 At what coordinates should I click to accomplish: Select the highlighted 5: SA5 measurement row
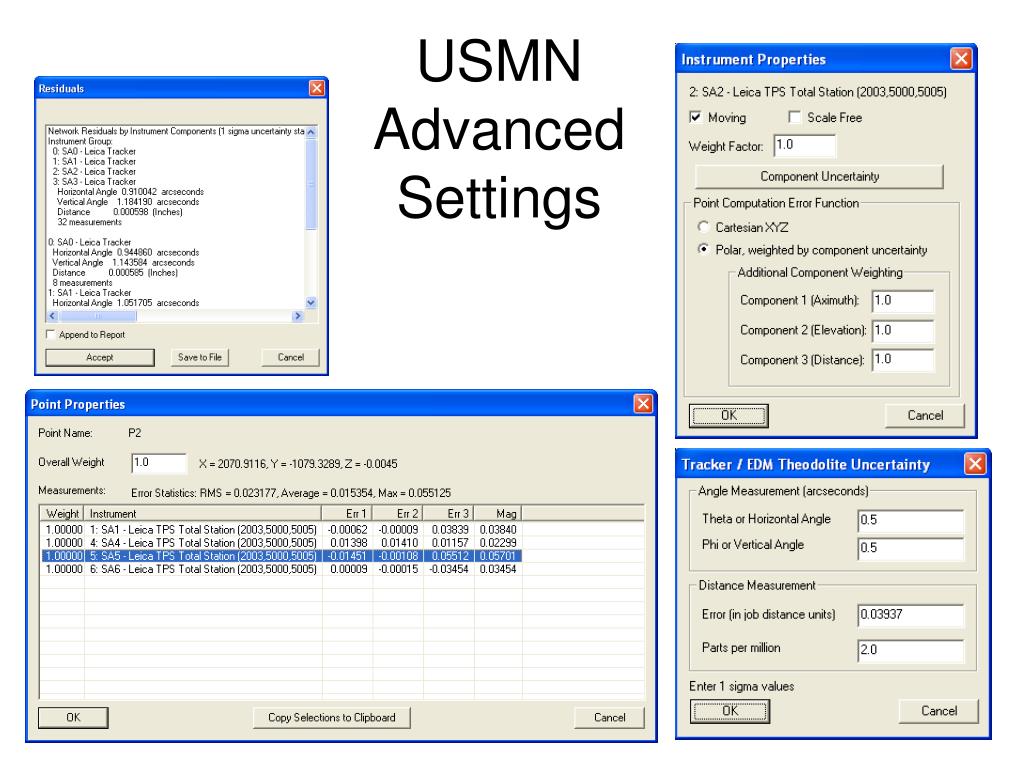(x=281, y=556)
